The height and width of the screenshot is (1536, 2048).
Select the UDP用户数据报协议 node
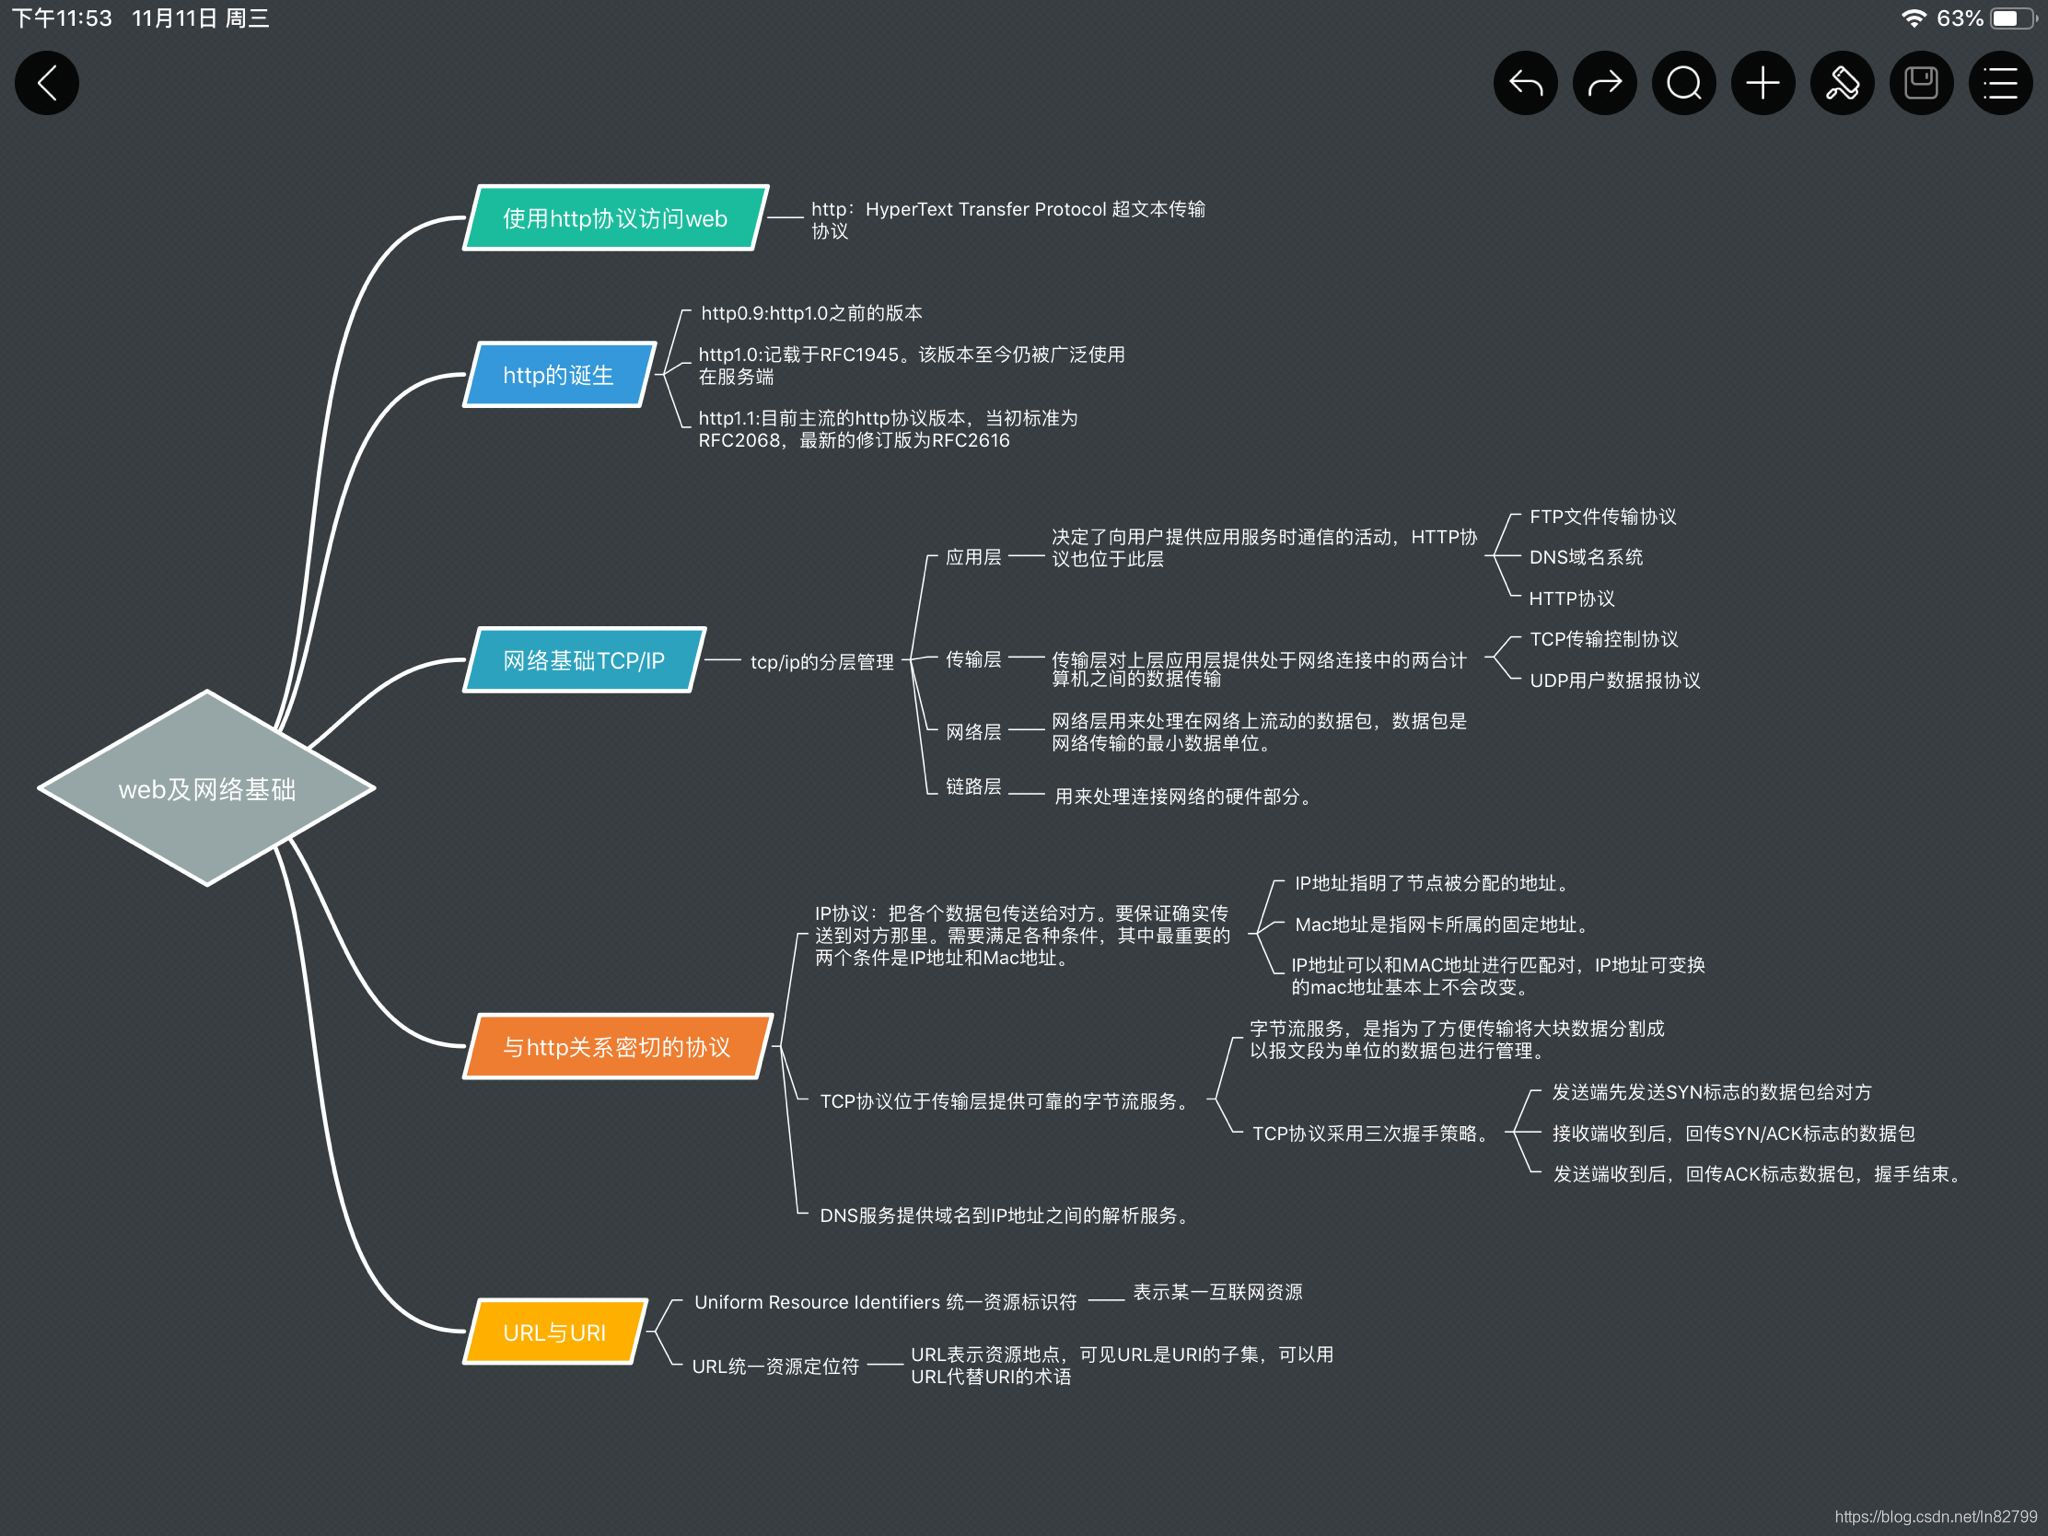[x=1615, y=680]
